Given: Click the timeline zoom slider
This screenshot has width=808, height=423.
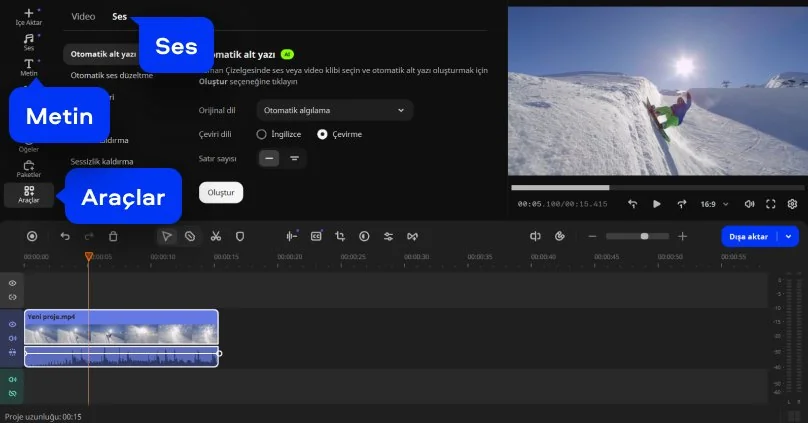Looking at the screenshot, I should tap(644, 236).
